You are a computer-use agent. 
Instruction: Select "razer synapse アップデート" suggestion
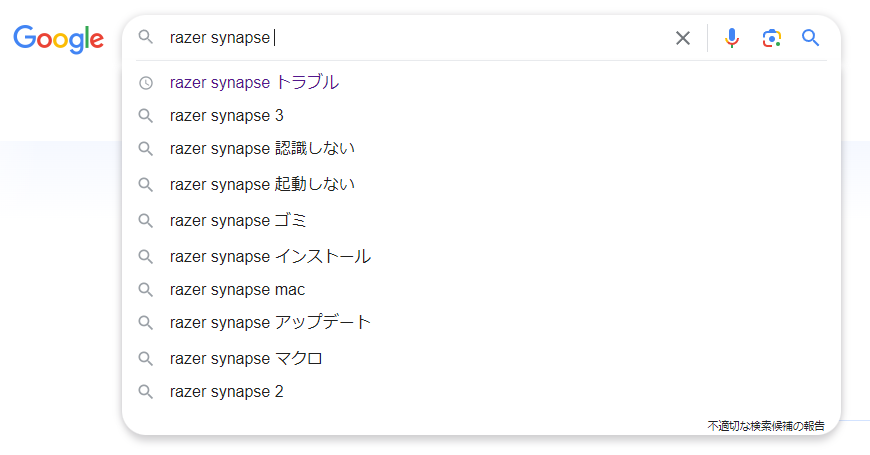pos(270,323)
